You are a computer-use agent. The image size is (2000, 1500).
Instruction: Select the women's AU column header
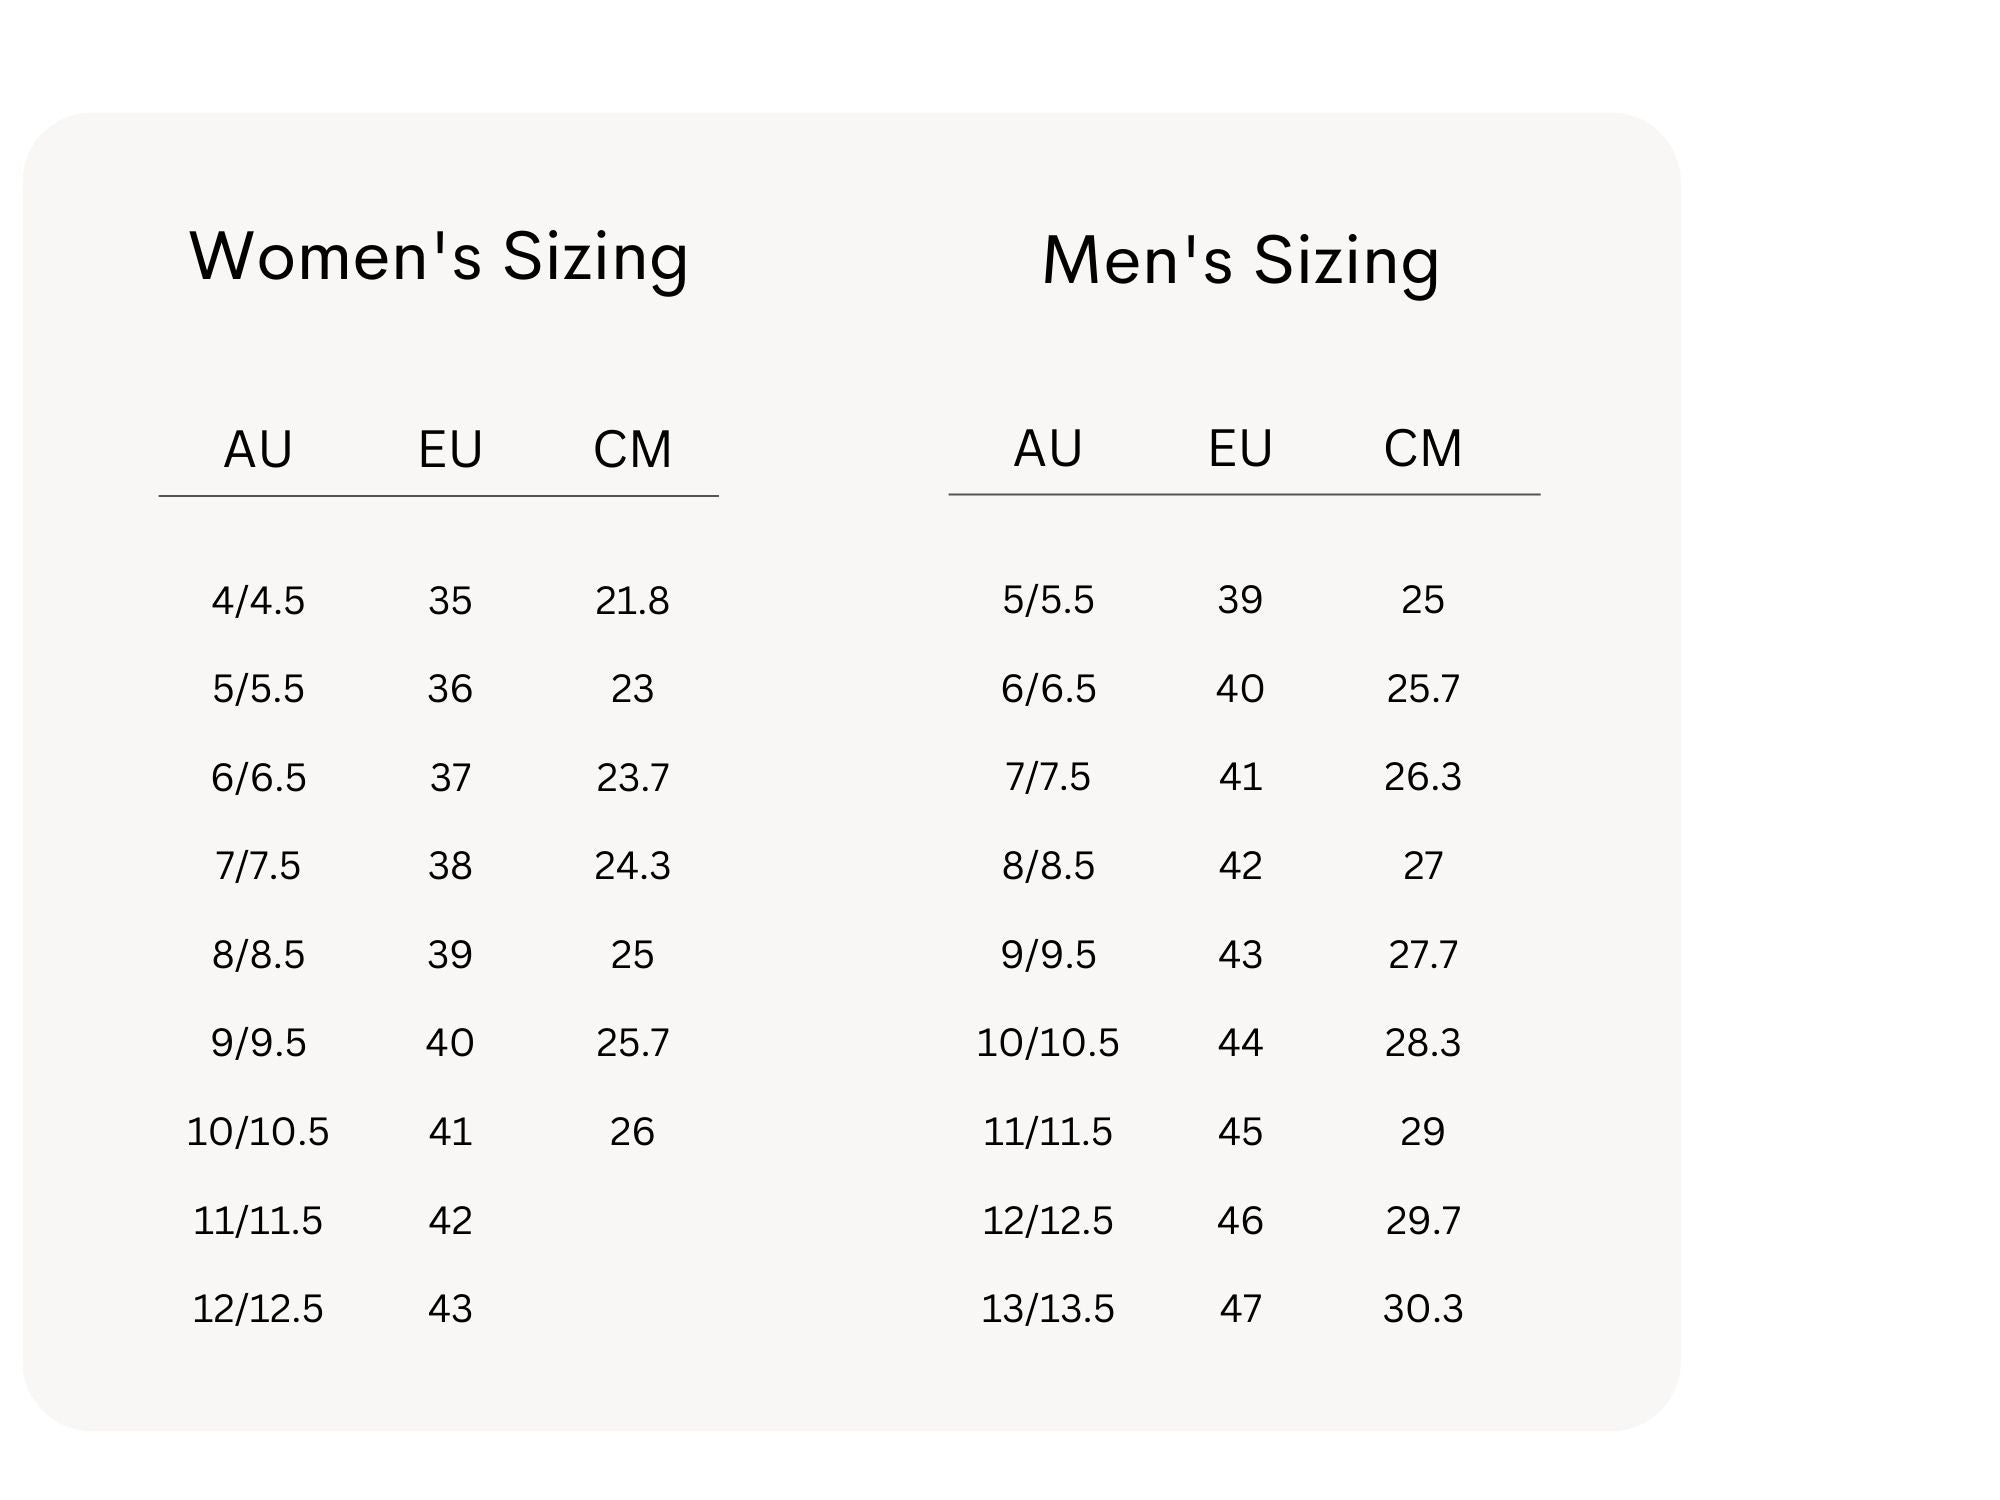pos(258,449)
